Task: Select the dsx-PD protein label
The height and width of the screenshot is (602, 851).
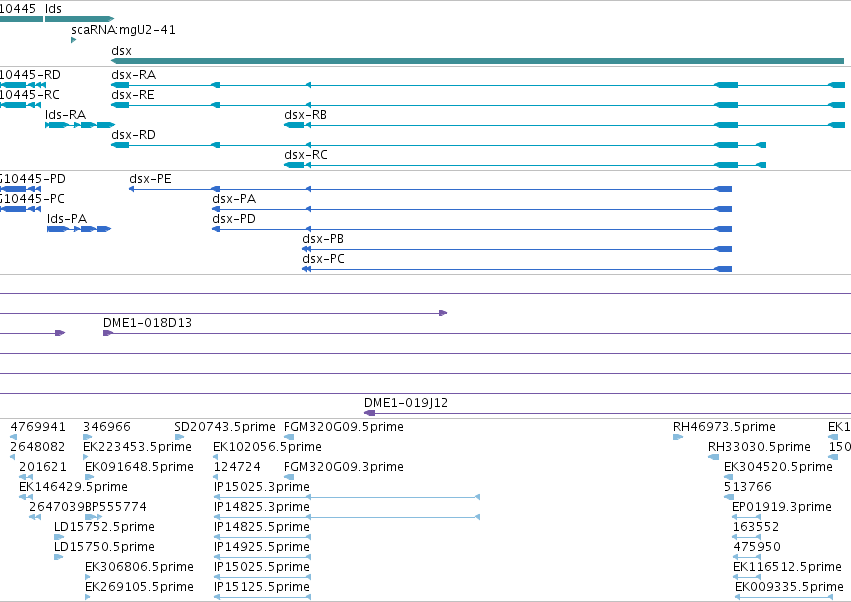Action: pos(234,219)
